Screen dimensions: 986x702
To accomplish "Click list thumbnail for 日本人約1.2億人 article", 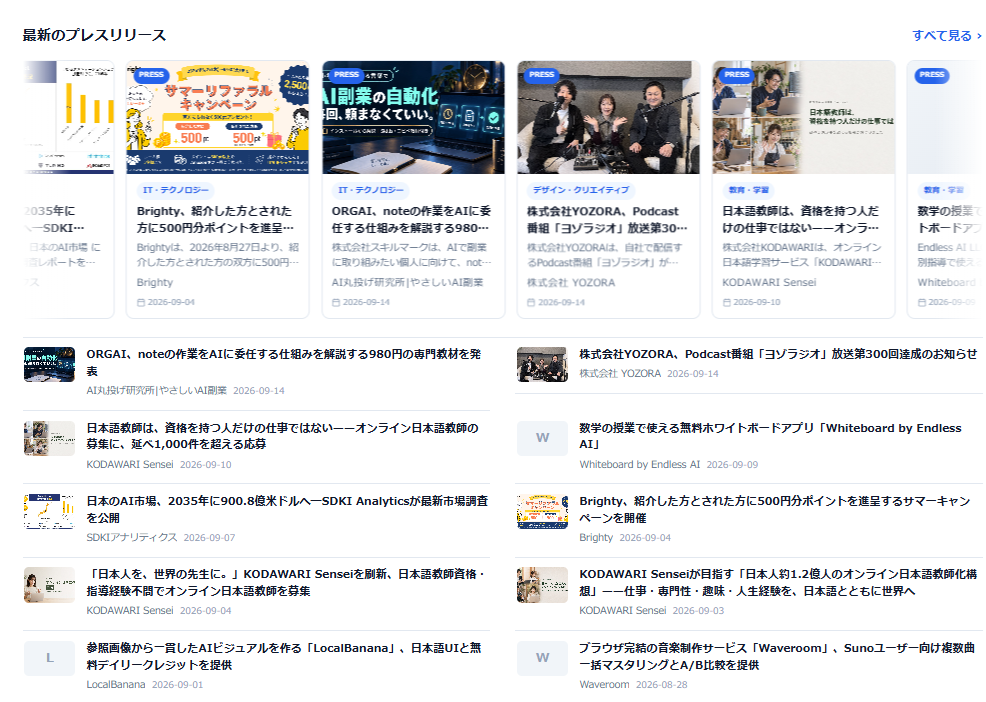I will [x=542, y=585].
